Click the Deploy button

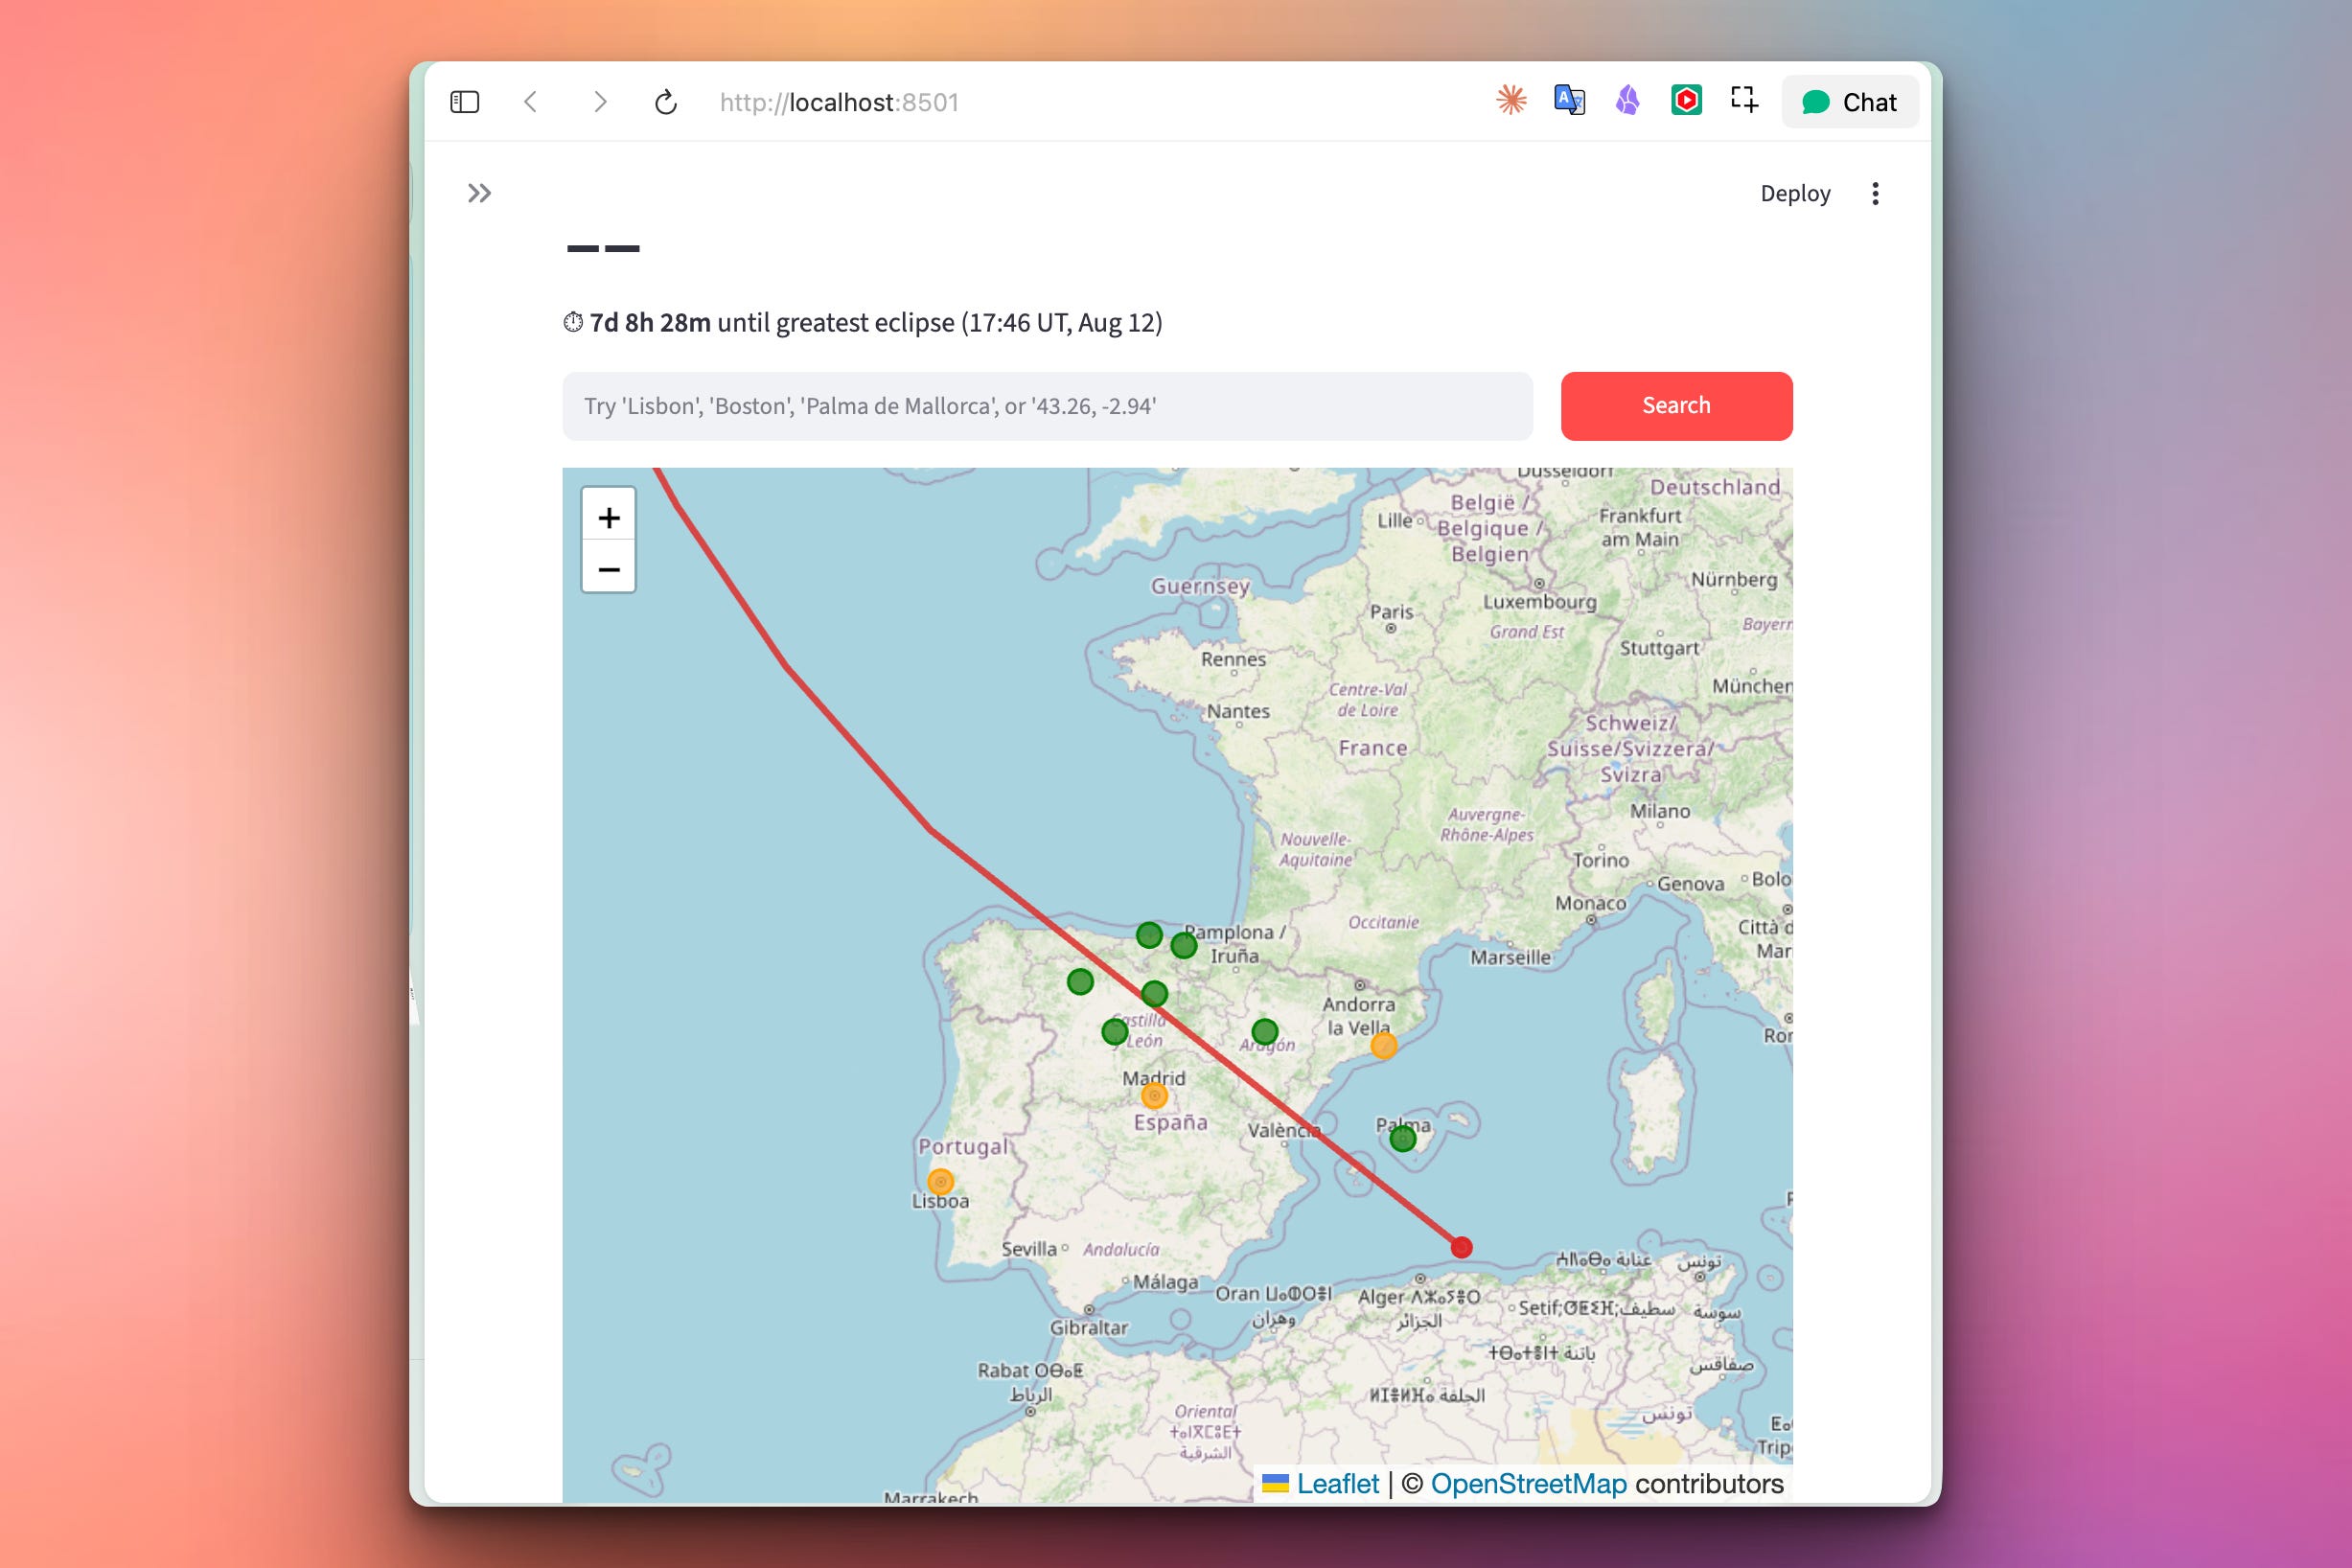[x=1795, y=193]
